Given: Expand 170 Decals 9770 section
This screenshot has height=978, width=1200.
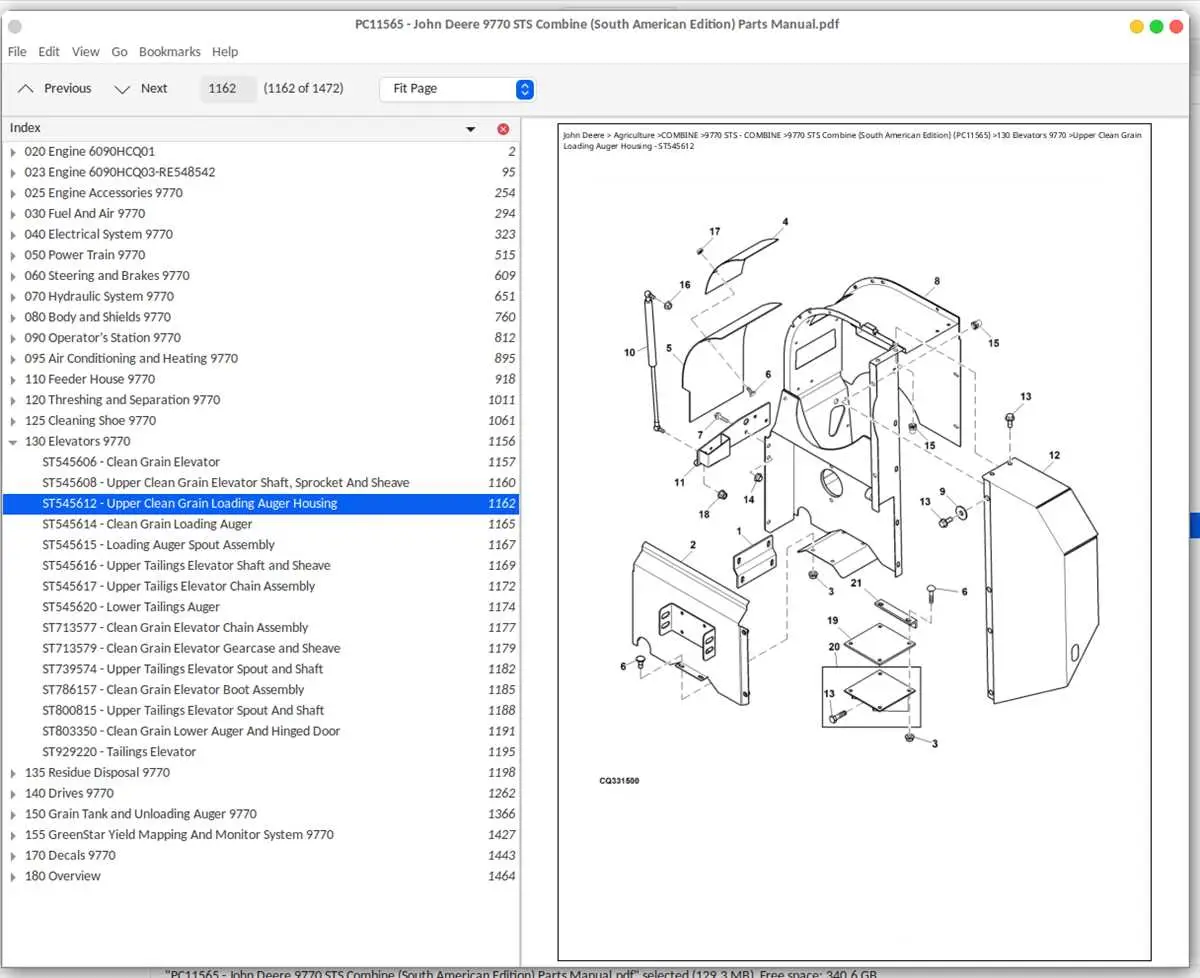Looking at the screenshot, I should point(13,856).
